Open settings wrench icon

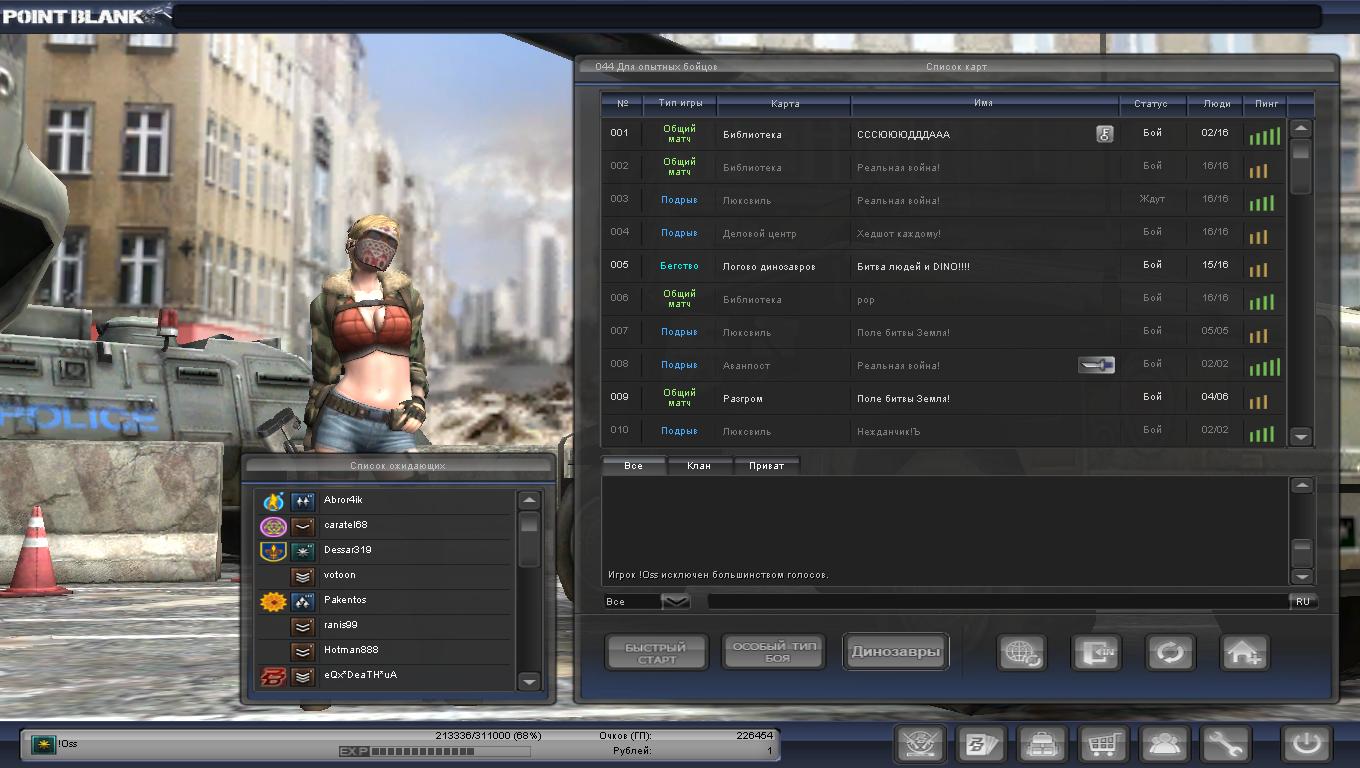(x=1225, y=744)
